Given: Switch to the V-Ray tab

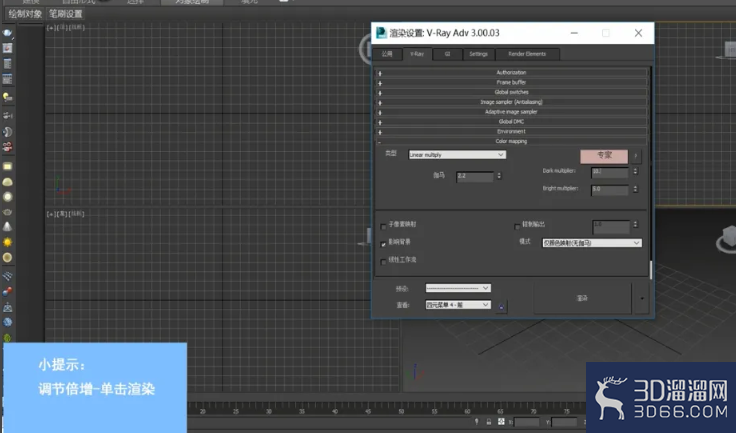Looking at the screenshot, I should point(417,54).
